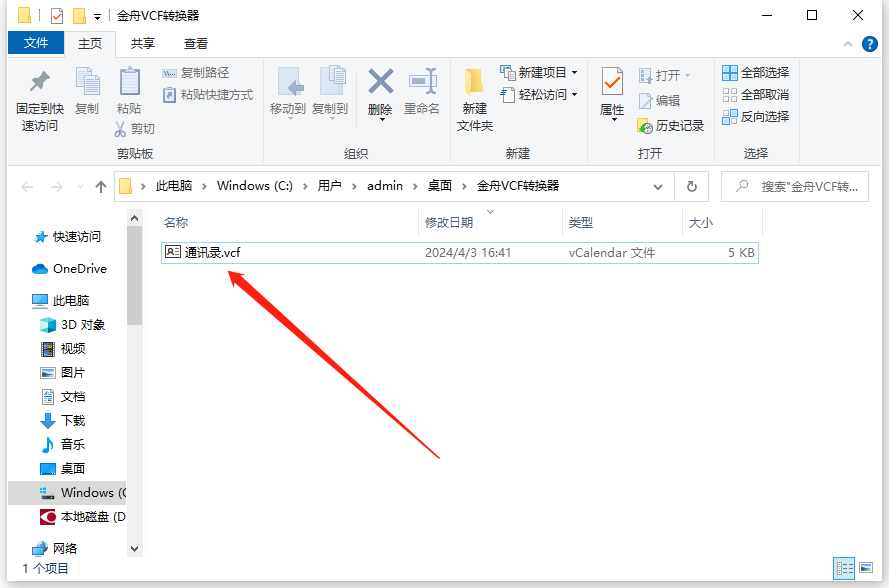889x588 pixels.
Task: Click admin in address breadcrumb
Action: pos(385,186)
